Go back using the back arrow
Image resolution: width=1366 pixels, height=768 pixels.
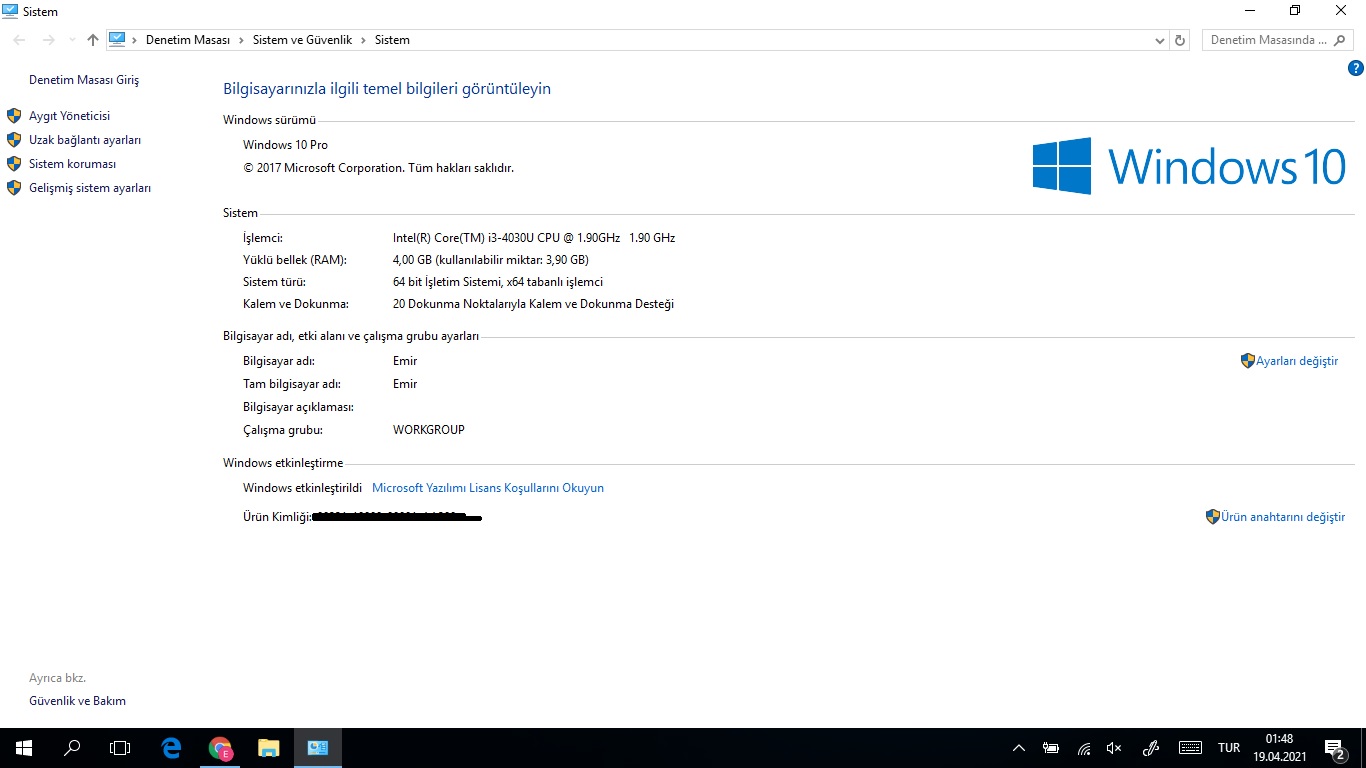20,40
